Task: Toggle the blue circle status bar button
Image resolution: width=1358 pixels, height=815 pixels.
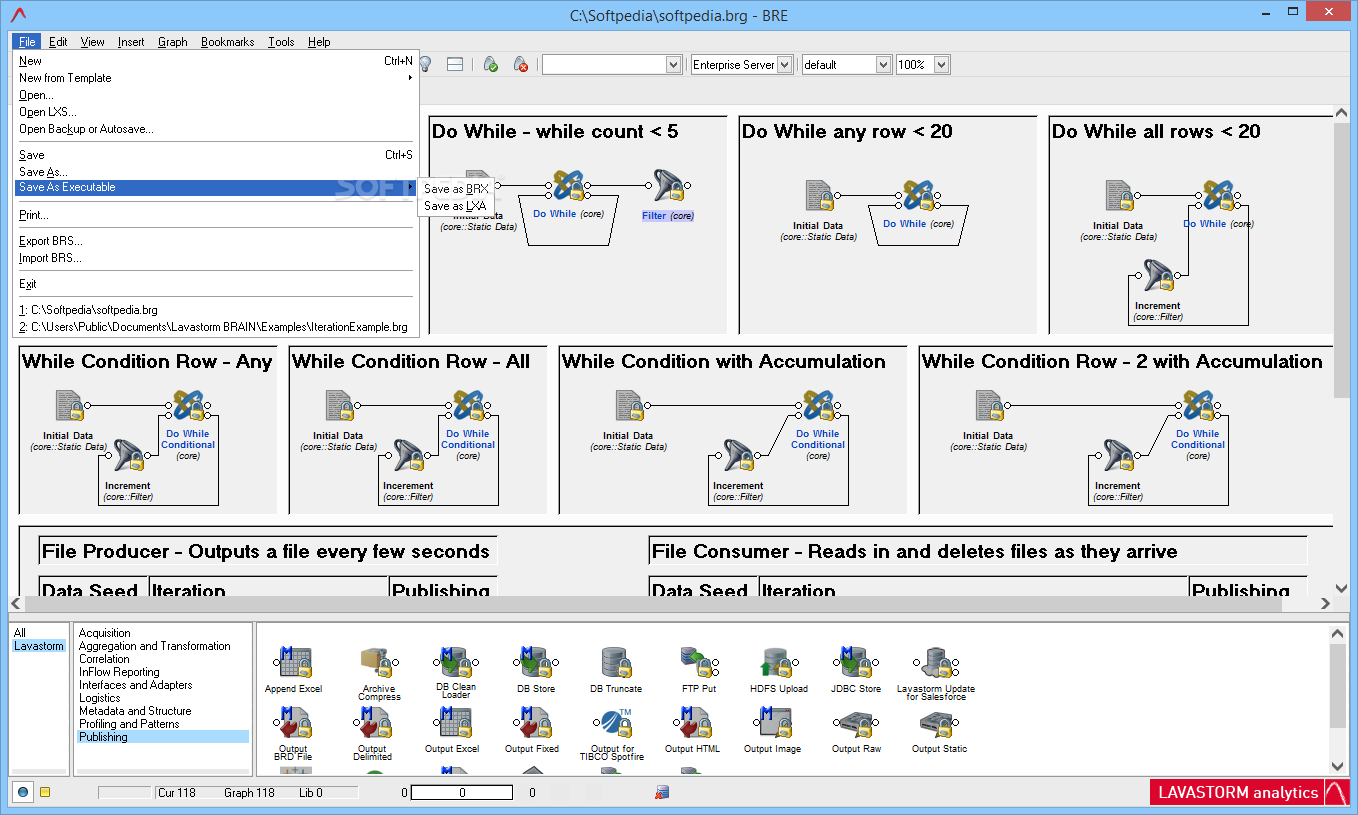Action: tap(24, 792)
